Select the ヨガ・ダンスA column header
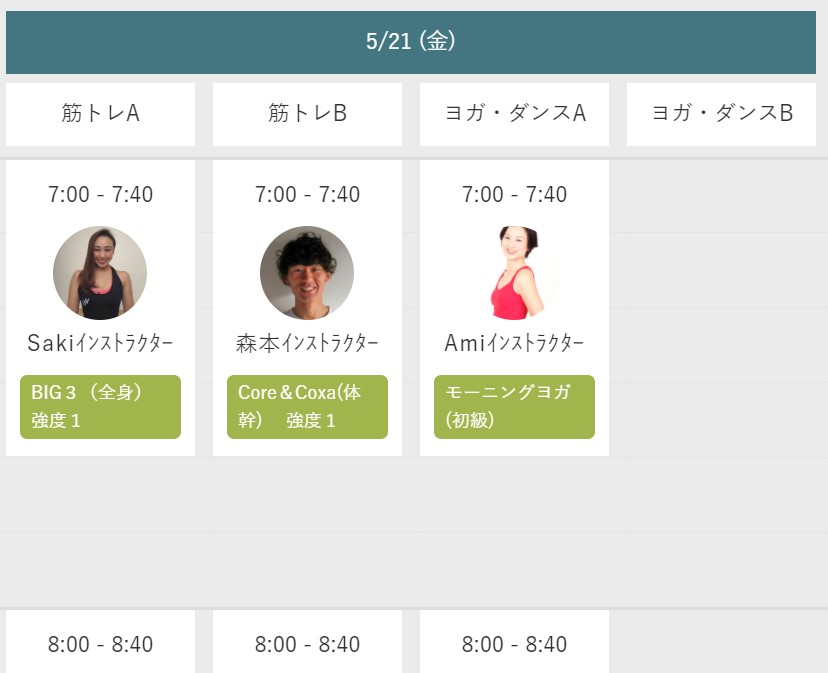828x673 pixels. pyautogui.click(x=514, y=114)
